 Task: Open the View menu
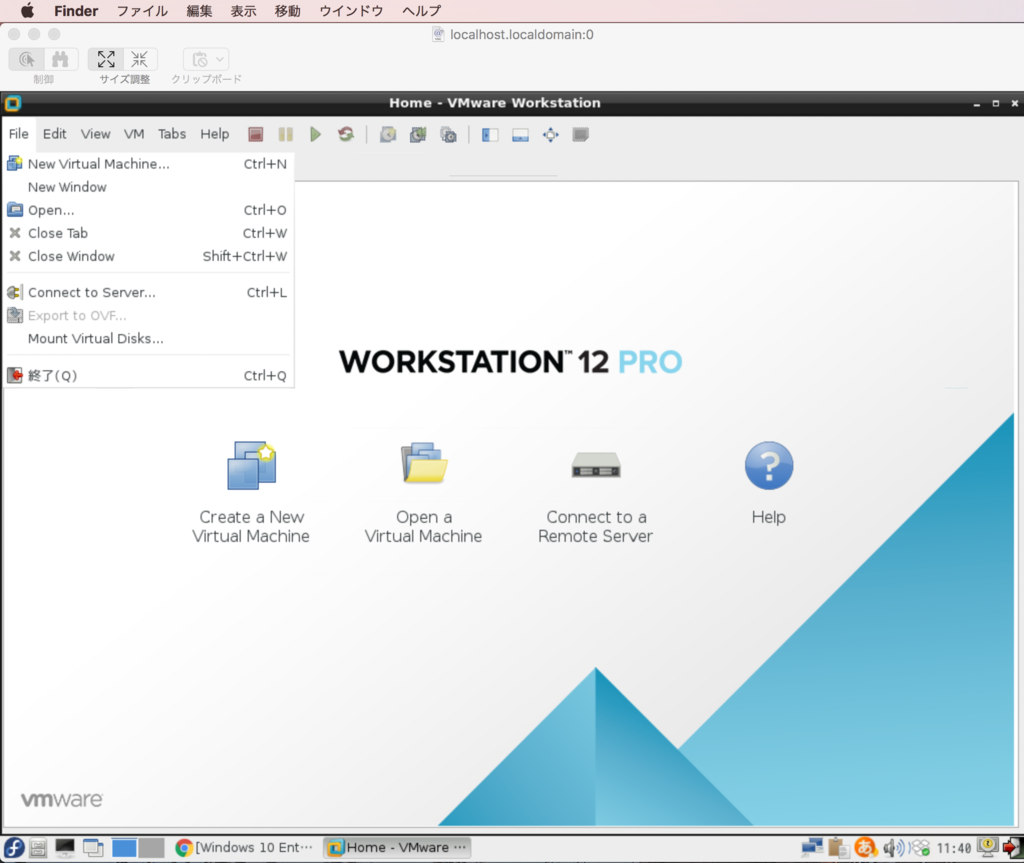[95, 134]
